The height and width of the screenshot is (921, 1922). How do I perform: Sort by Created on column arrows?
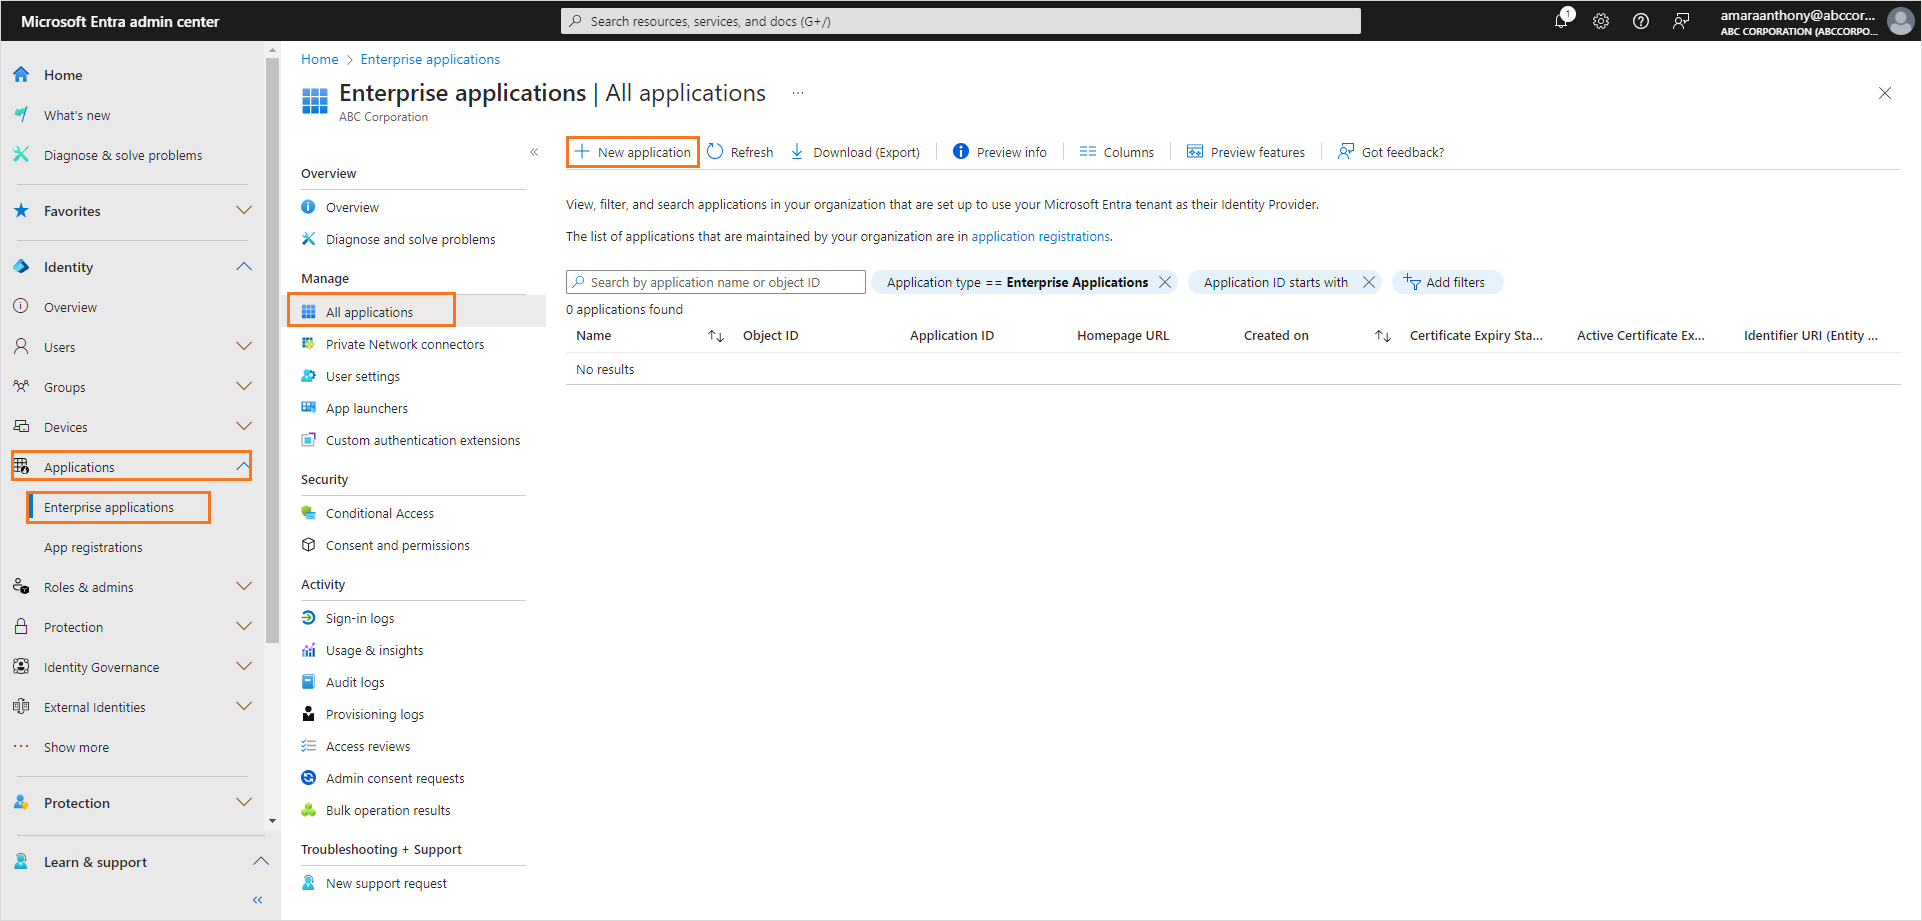point(1383,336)
